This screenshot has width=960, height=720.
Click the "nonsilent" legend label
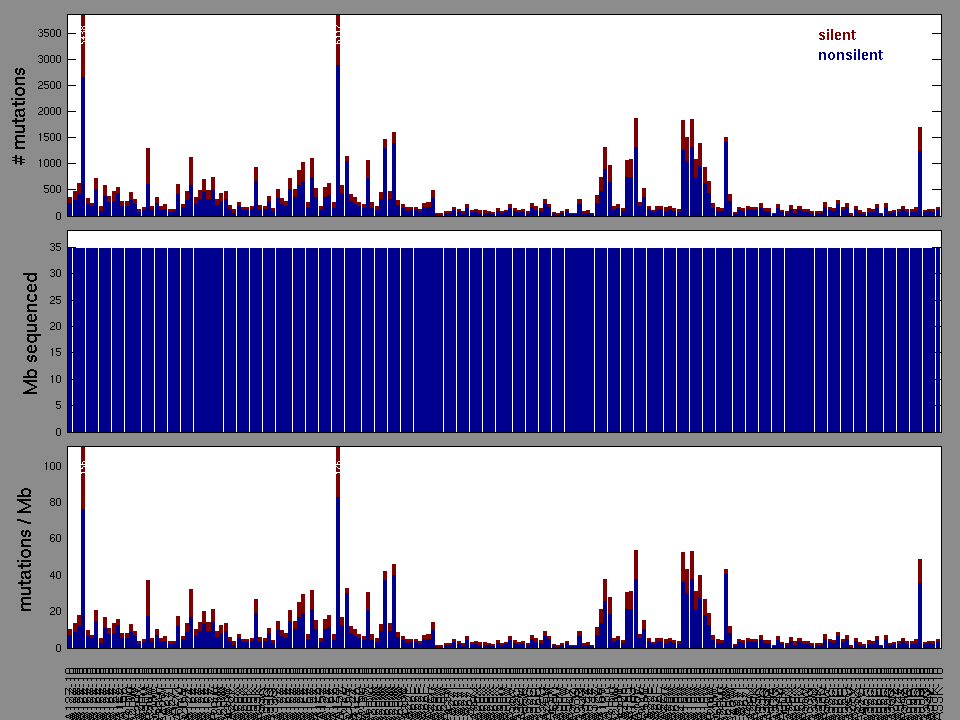tap(850, 55)
